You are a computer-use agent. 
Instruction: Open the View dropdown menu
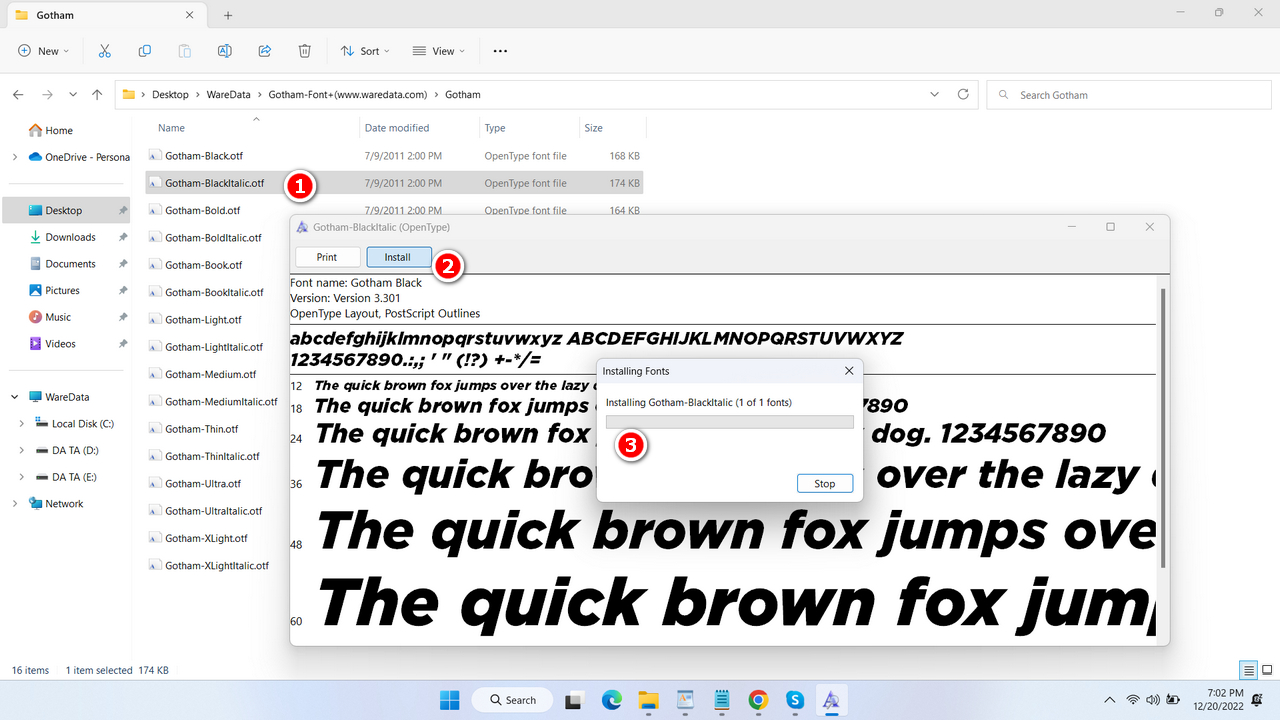437,50
